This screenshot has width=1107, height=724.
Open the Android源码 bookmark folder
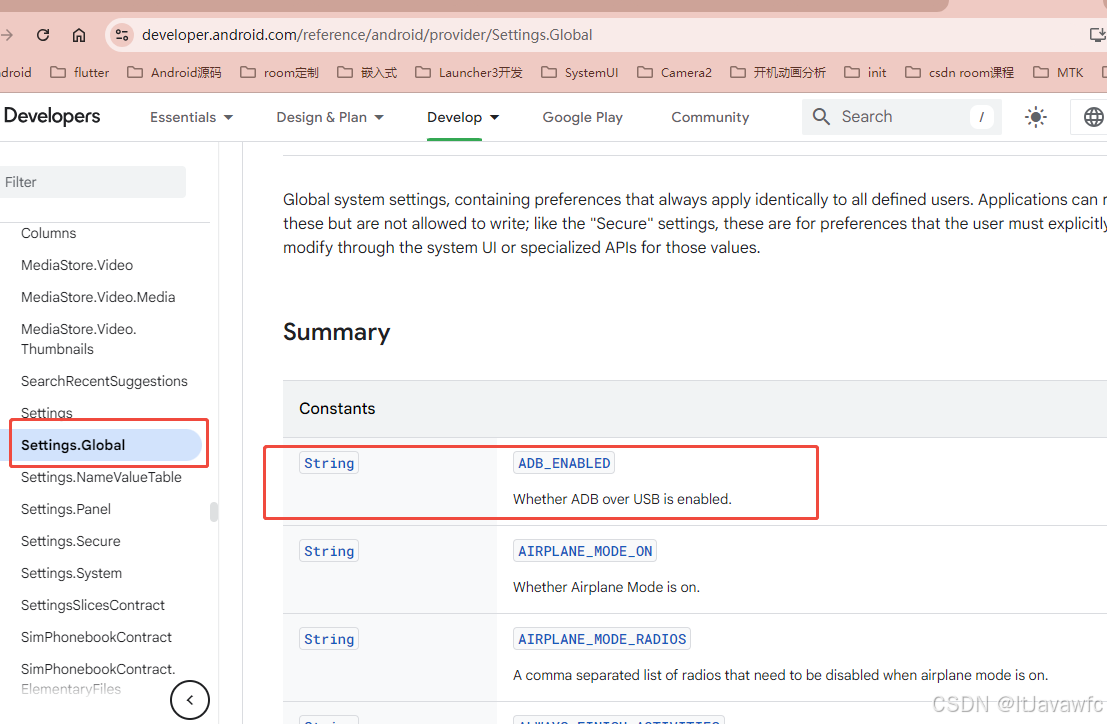point(174,73)
